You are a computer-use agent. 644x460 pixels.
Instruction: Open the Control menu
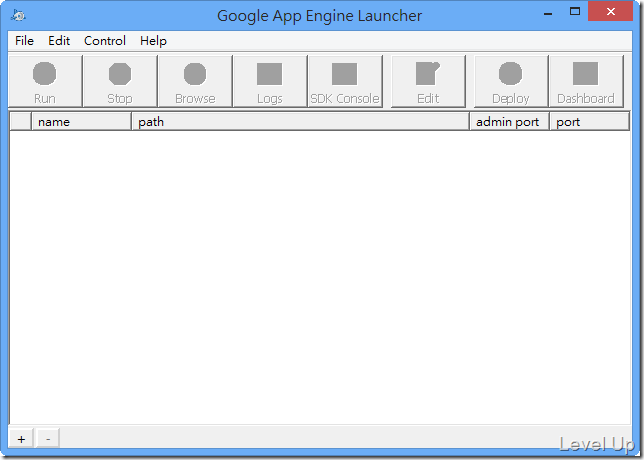tap(105, 41)
